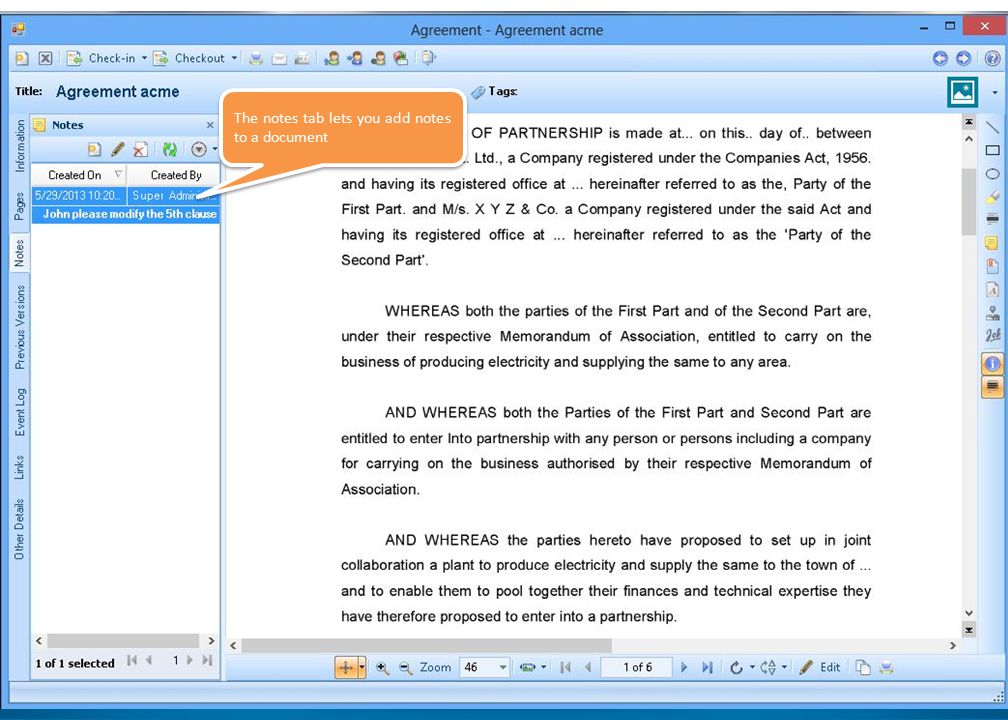Switch to the Pages side tab
1008x720 pixels.
point(20,206)
